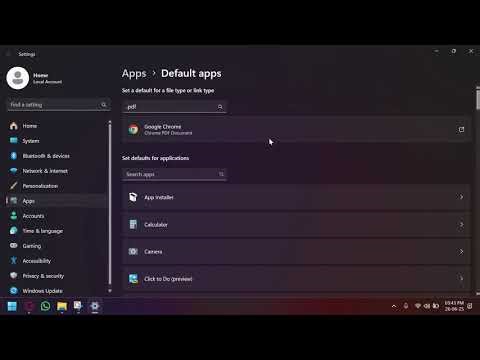
Task: Open Click to Do (preview) defaults
Action: (296, 279)
